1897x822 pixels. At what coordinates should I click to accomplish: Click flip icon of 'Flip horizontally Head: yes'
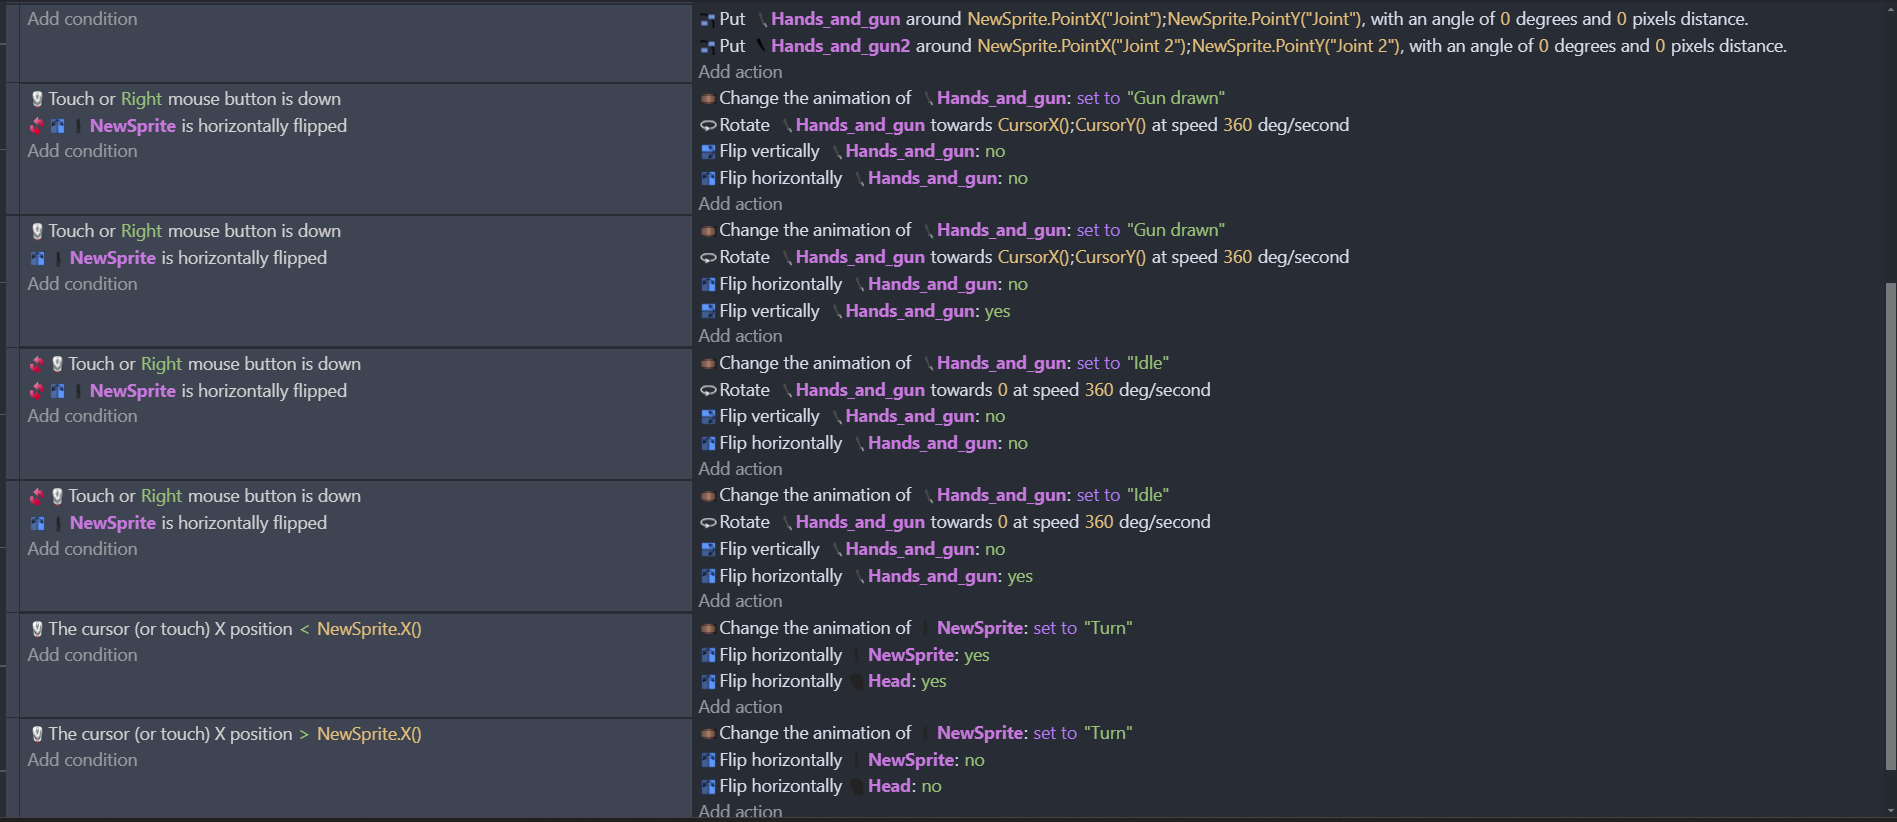pos(708,681)
